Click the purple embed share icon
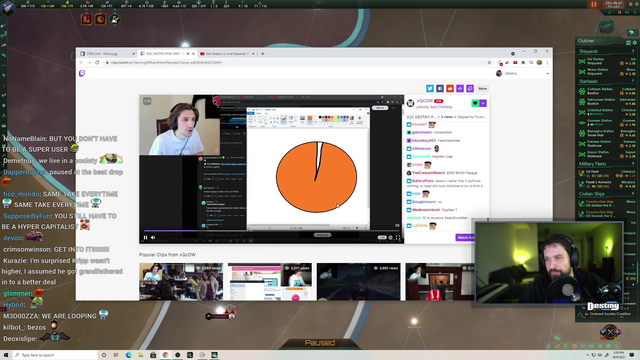This screenshot has height=360, width=640. tap(460, 89)
